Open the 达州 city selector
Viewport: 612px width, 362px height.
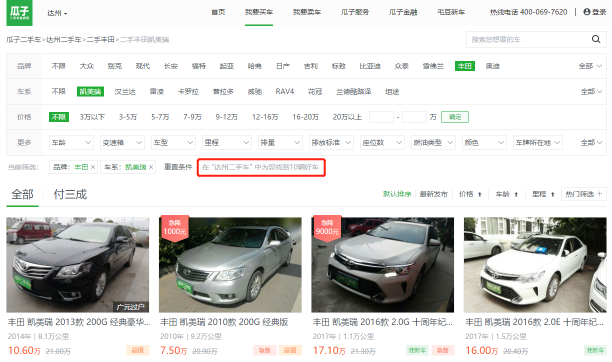click(x=57, y=13)
